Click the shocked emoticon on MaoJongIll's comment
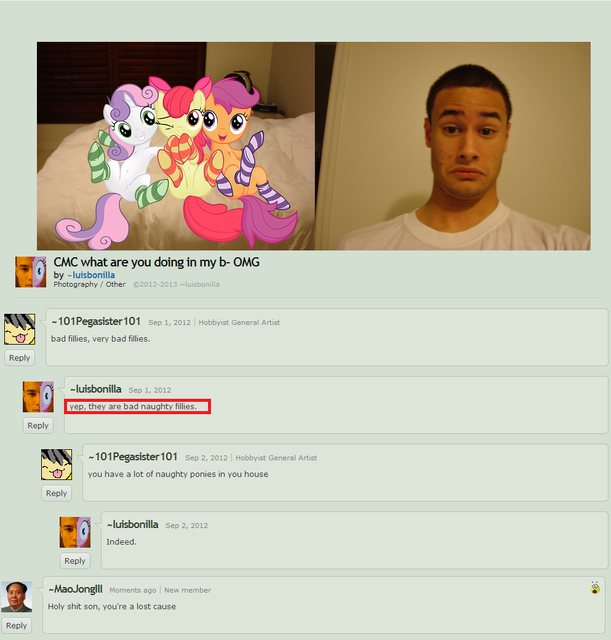 click(x=595, y=588)
